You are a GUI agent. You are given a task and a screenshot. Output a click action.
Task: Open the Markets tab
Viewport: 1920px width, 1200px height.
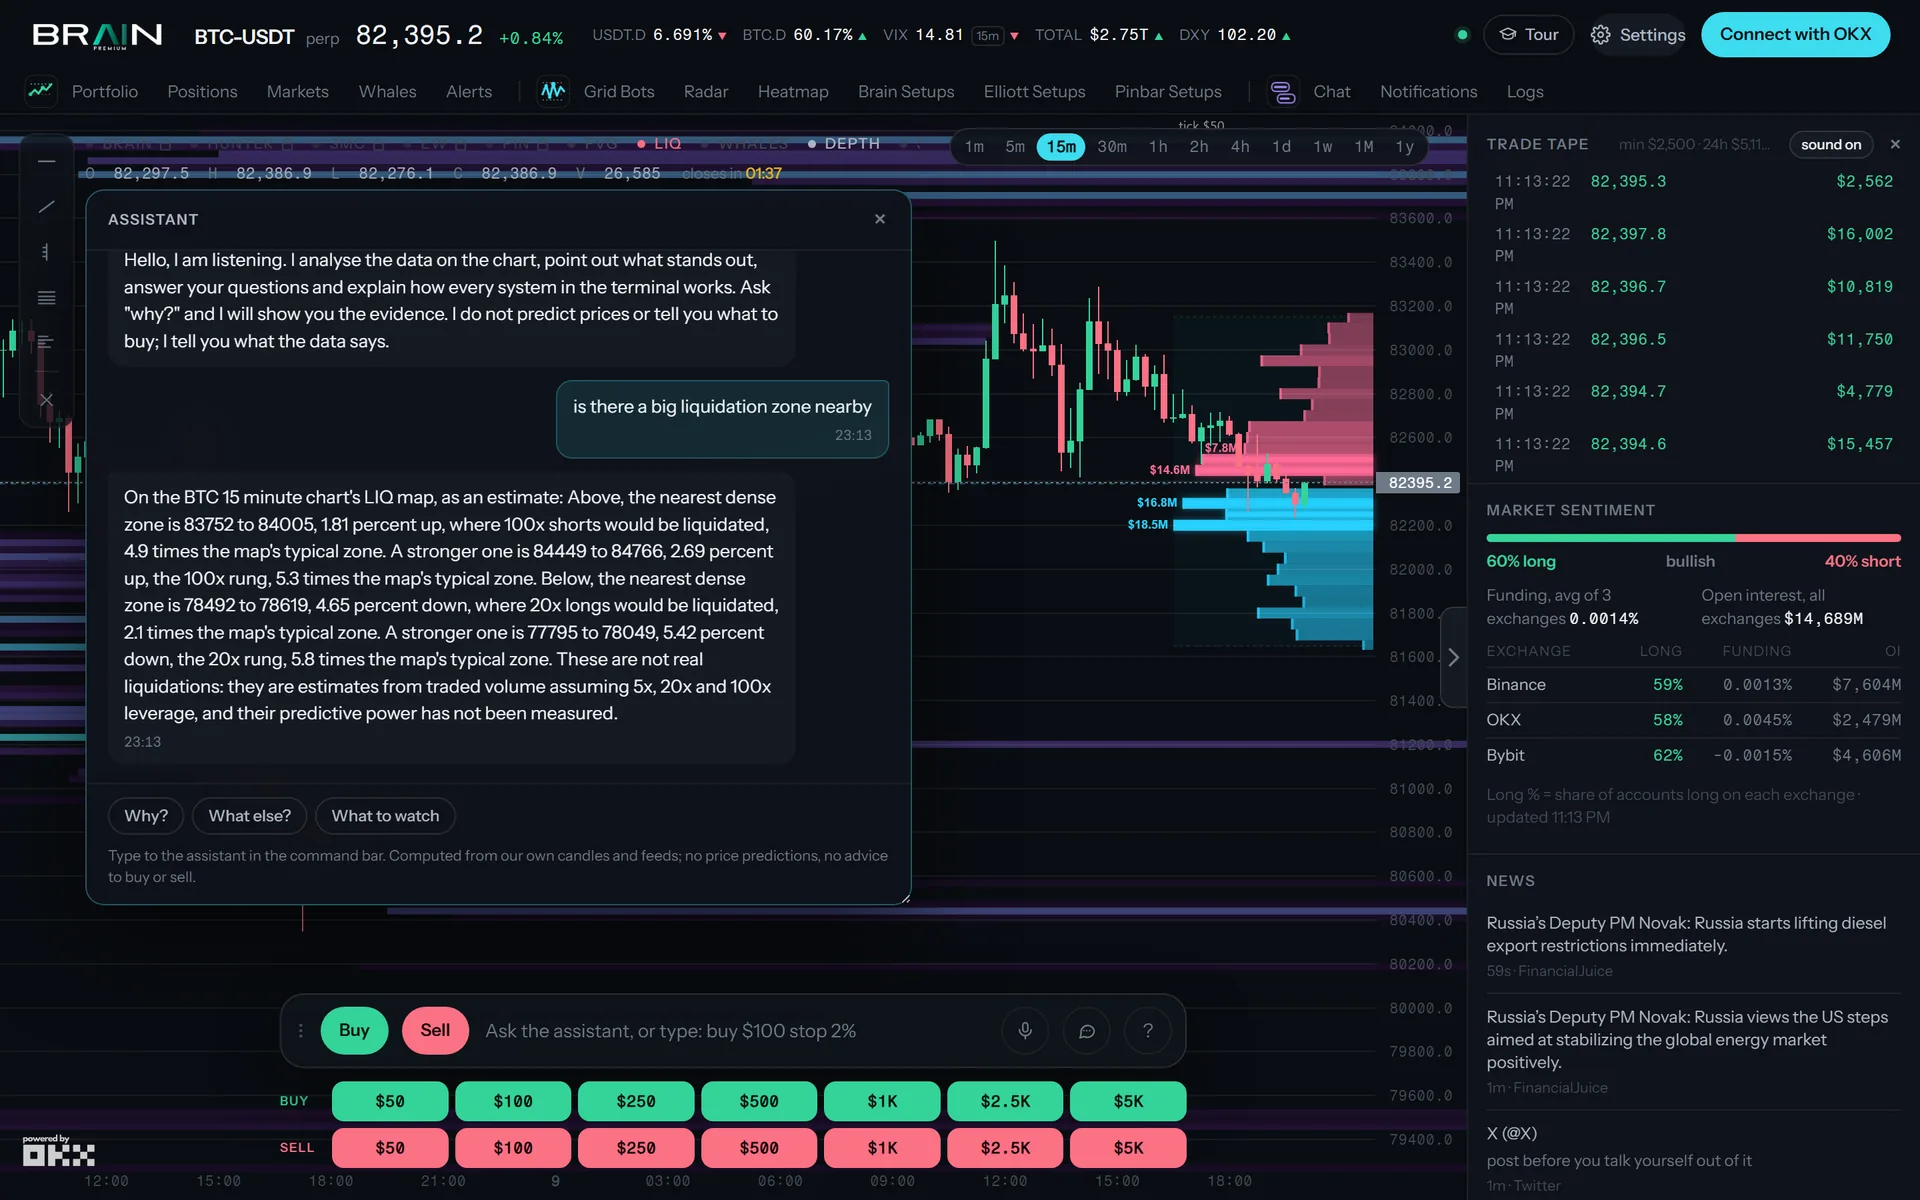point(297,91)
